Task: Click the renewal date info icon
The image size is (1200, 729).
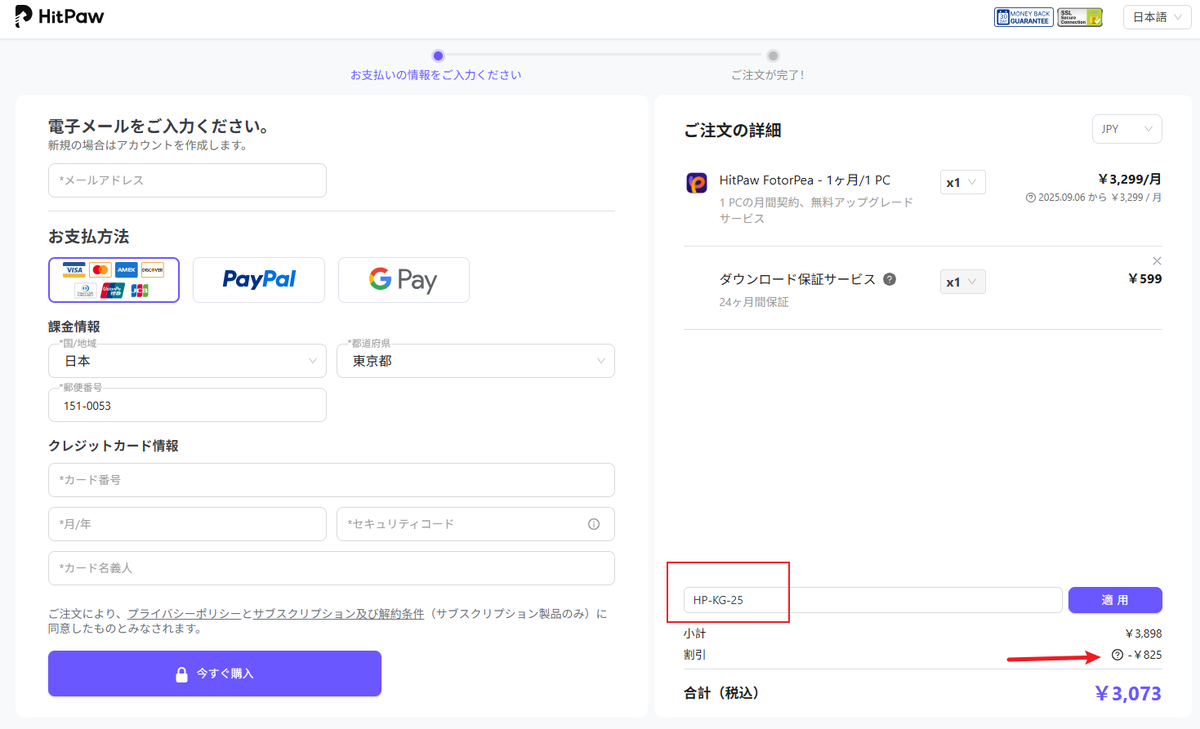Action: [x=1030, y=198]
